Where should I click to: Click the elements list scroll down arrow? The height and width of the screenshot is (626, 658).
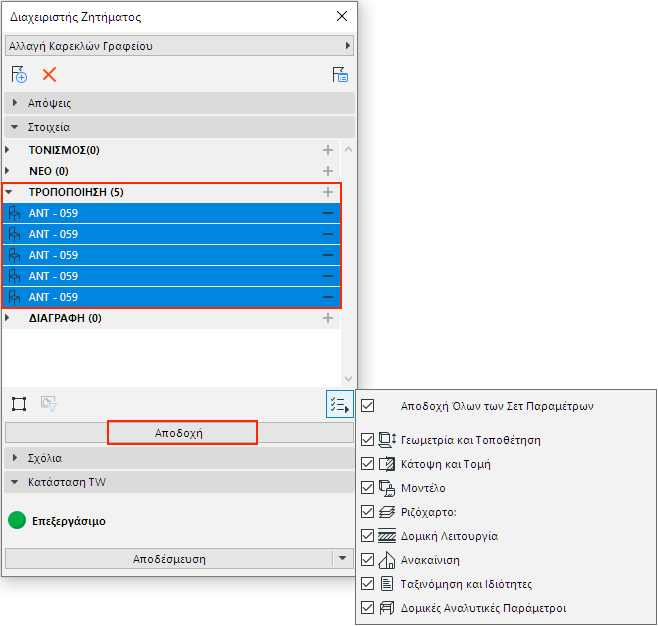click(x=348, y=378)
